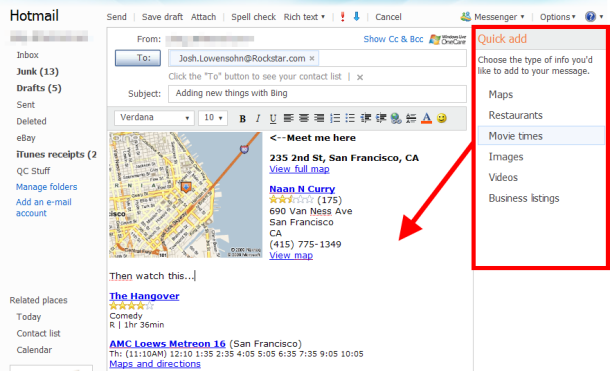Set low priority with blue down arrow
Image resolution: width=610 pixels, height=371 pixels.
(x=356, y=17)
